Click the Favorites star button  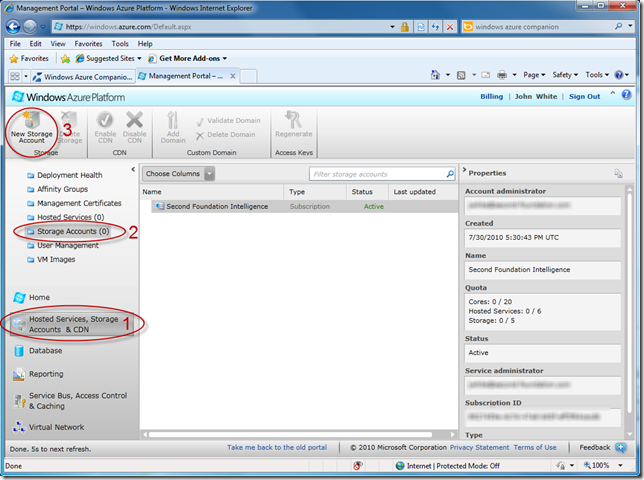point(29,59)
